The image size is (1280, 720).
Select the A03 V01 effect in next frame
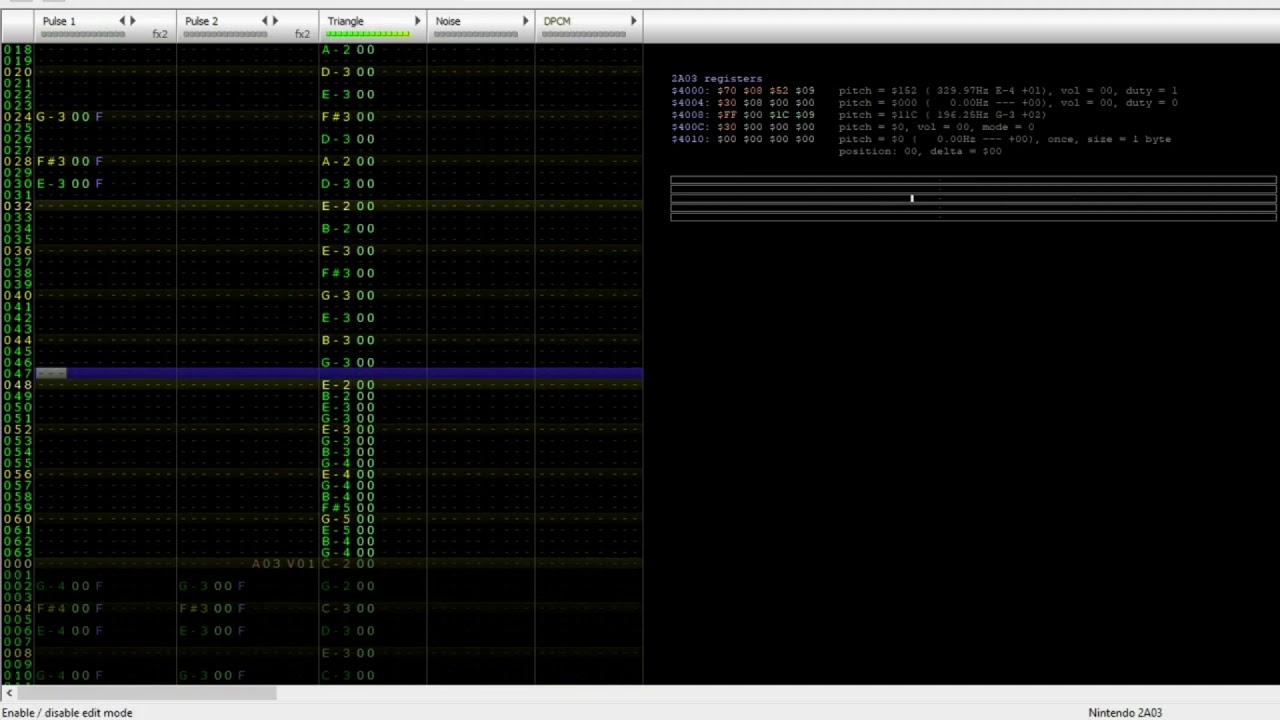(x=283, y=564)
